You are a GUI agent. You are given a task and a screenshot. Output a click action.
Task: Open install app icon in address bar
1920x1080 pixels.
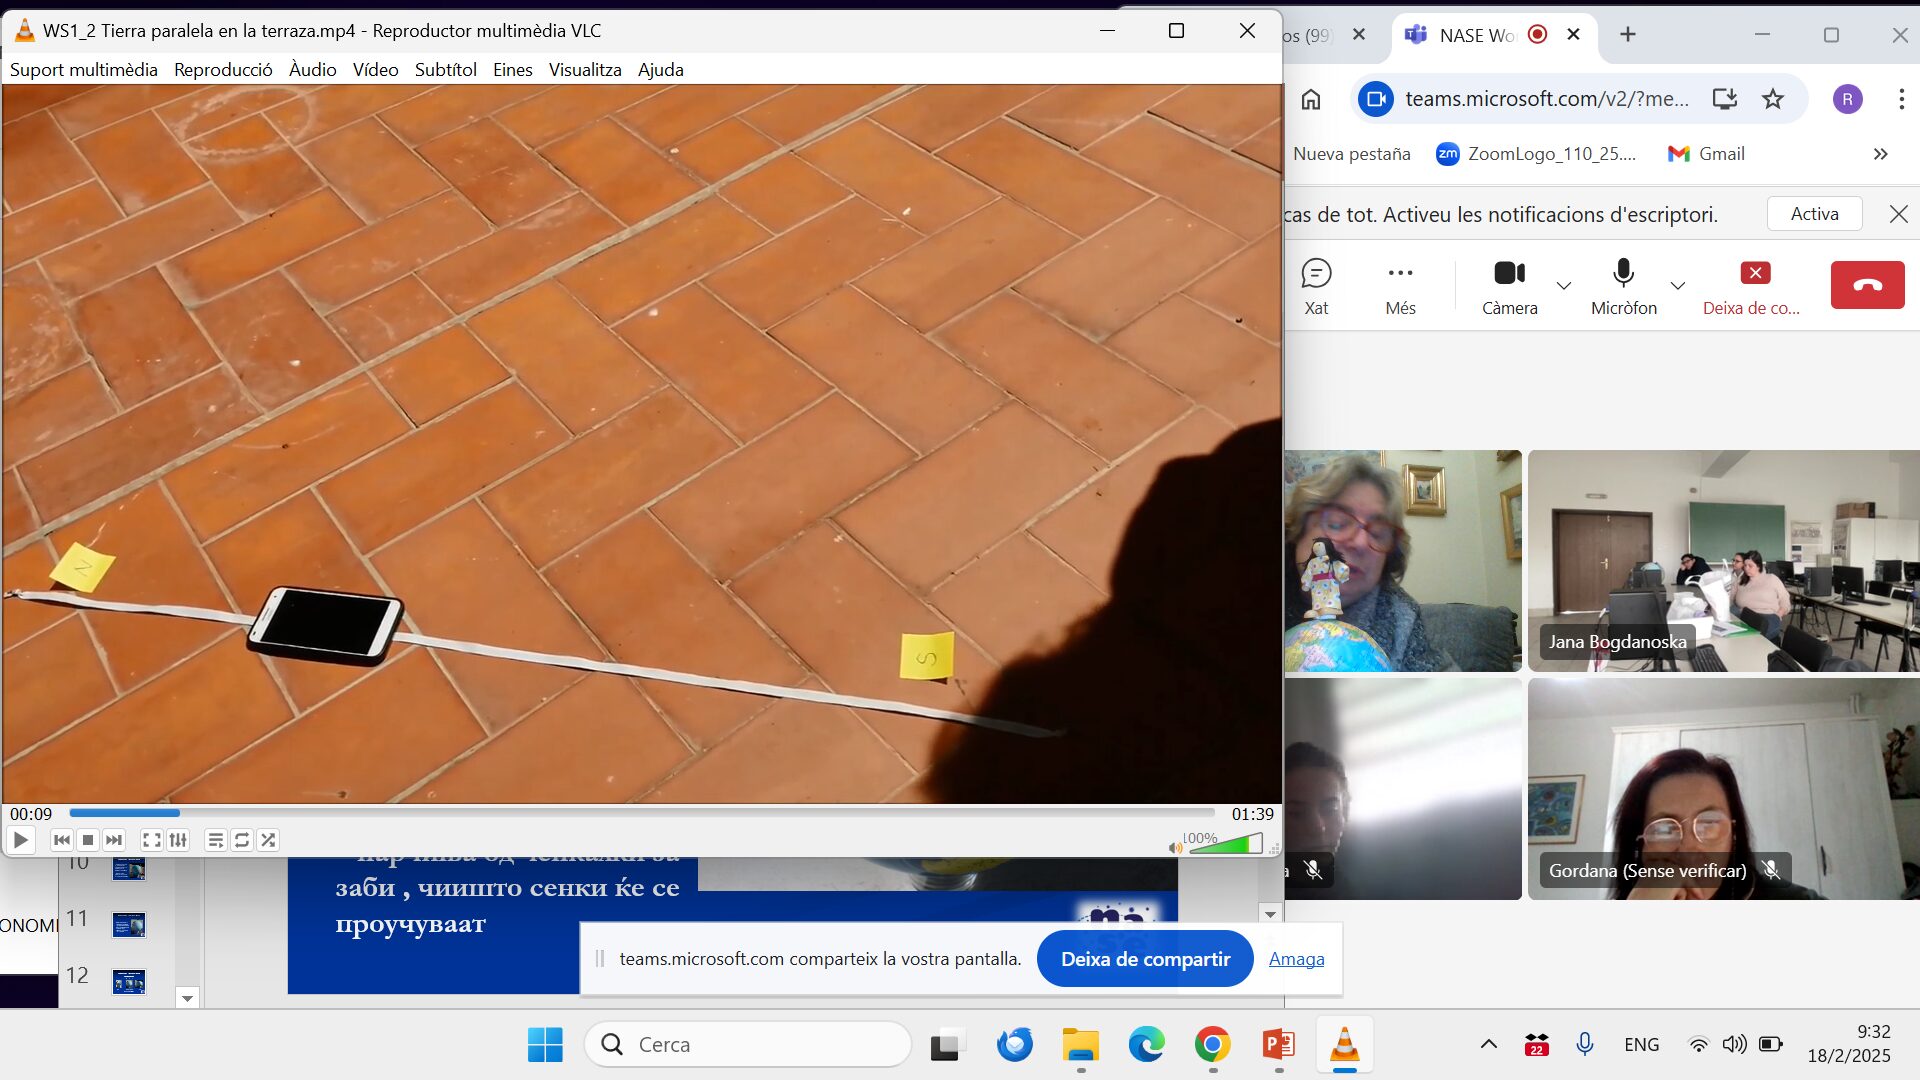1724,99
